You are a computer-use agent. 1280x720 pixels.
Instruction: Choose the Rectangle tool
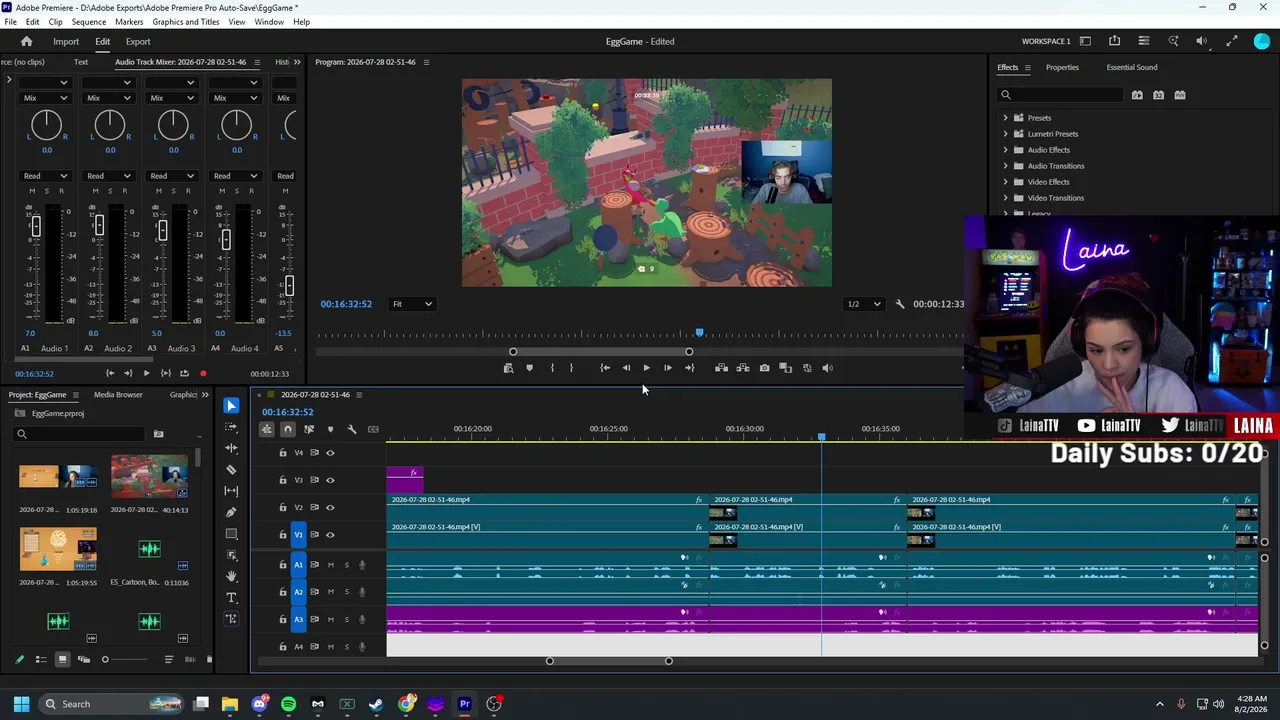point(232,534)
